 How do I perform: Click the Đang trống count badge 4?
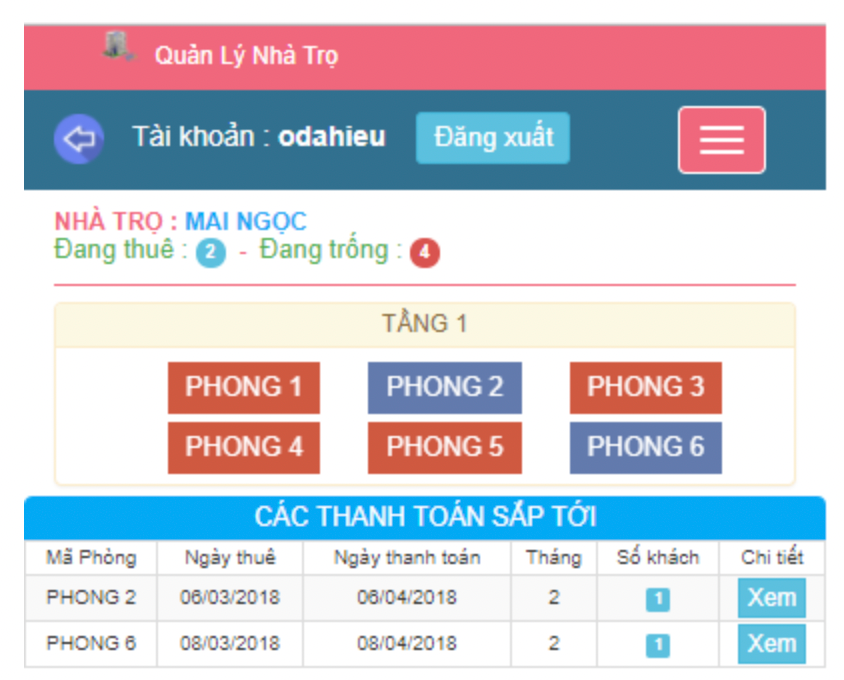click(x=425, y=252)
